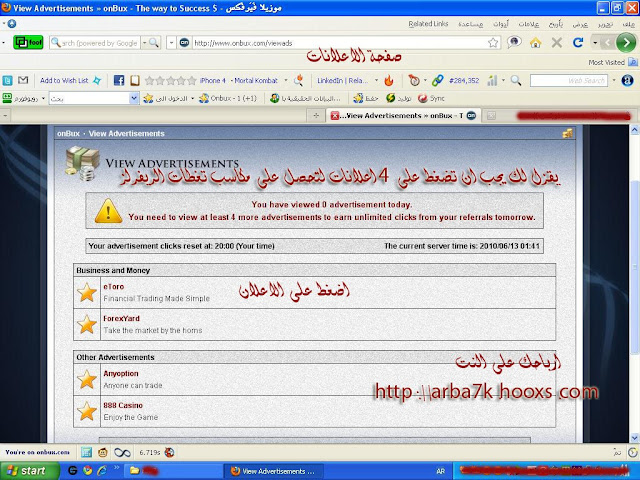This screenshot has width=640, height=480.
Task: Open the search engine dropdown arrow
Action: pos(144,43)
